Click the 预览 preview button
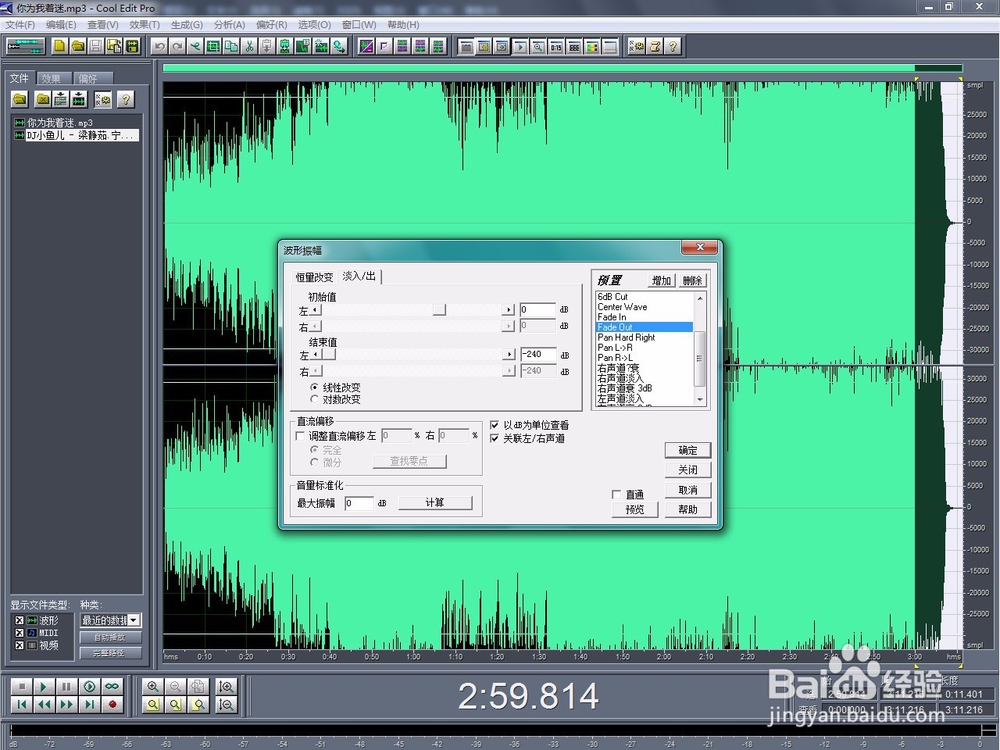This screenshot has height=750, width=1000. [635, 510]
